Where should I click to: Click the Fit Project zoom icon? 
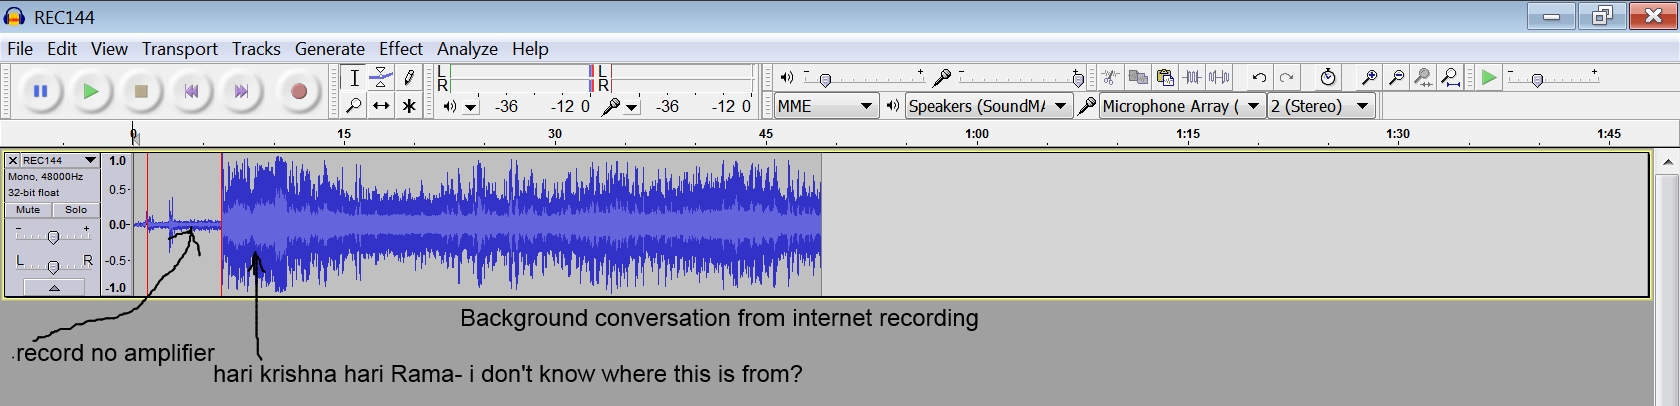point(1450,78)
